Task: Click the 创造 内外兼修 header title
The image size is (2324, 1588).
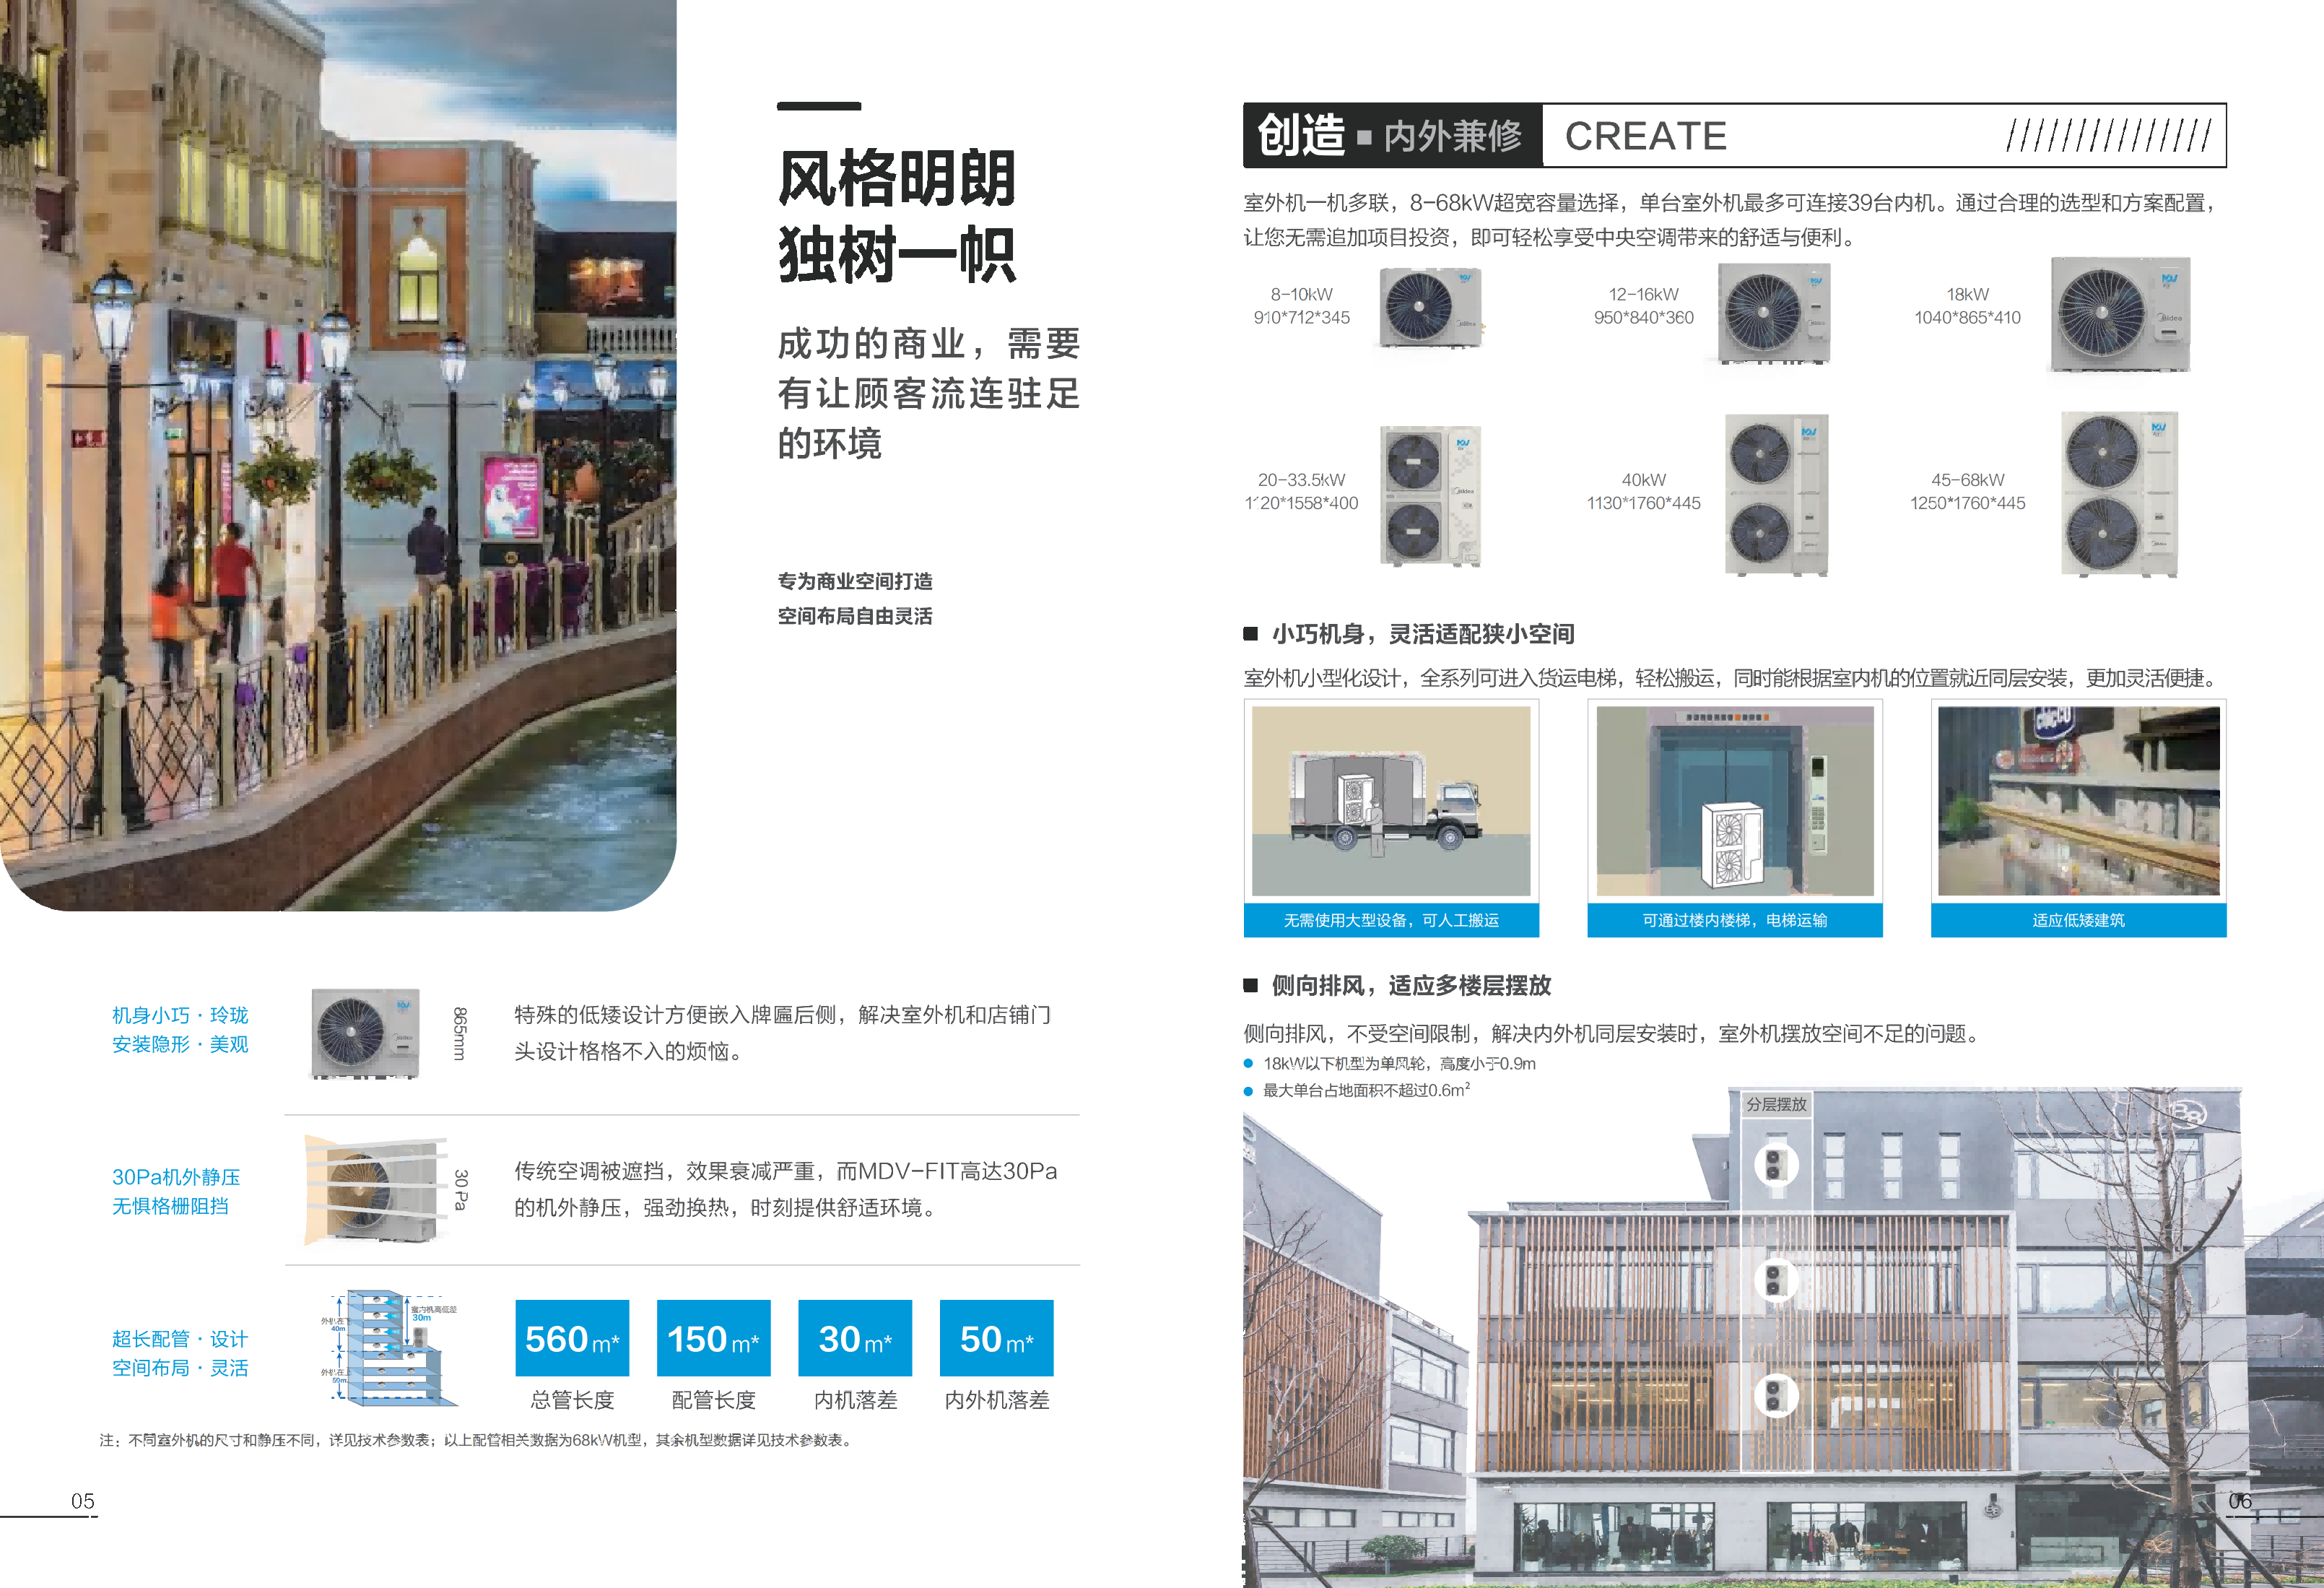Action: pos(1390,135)
